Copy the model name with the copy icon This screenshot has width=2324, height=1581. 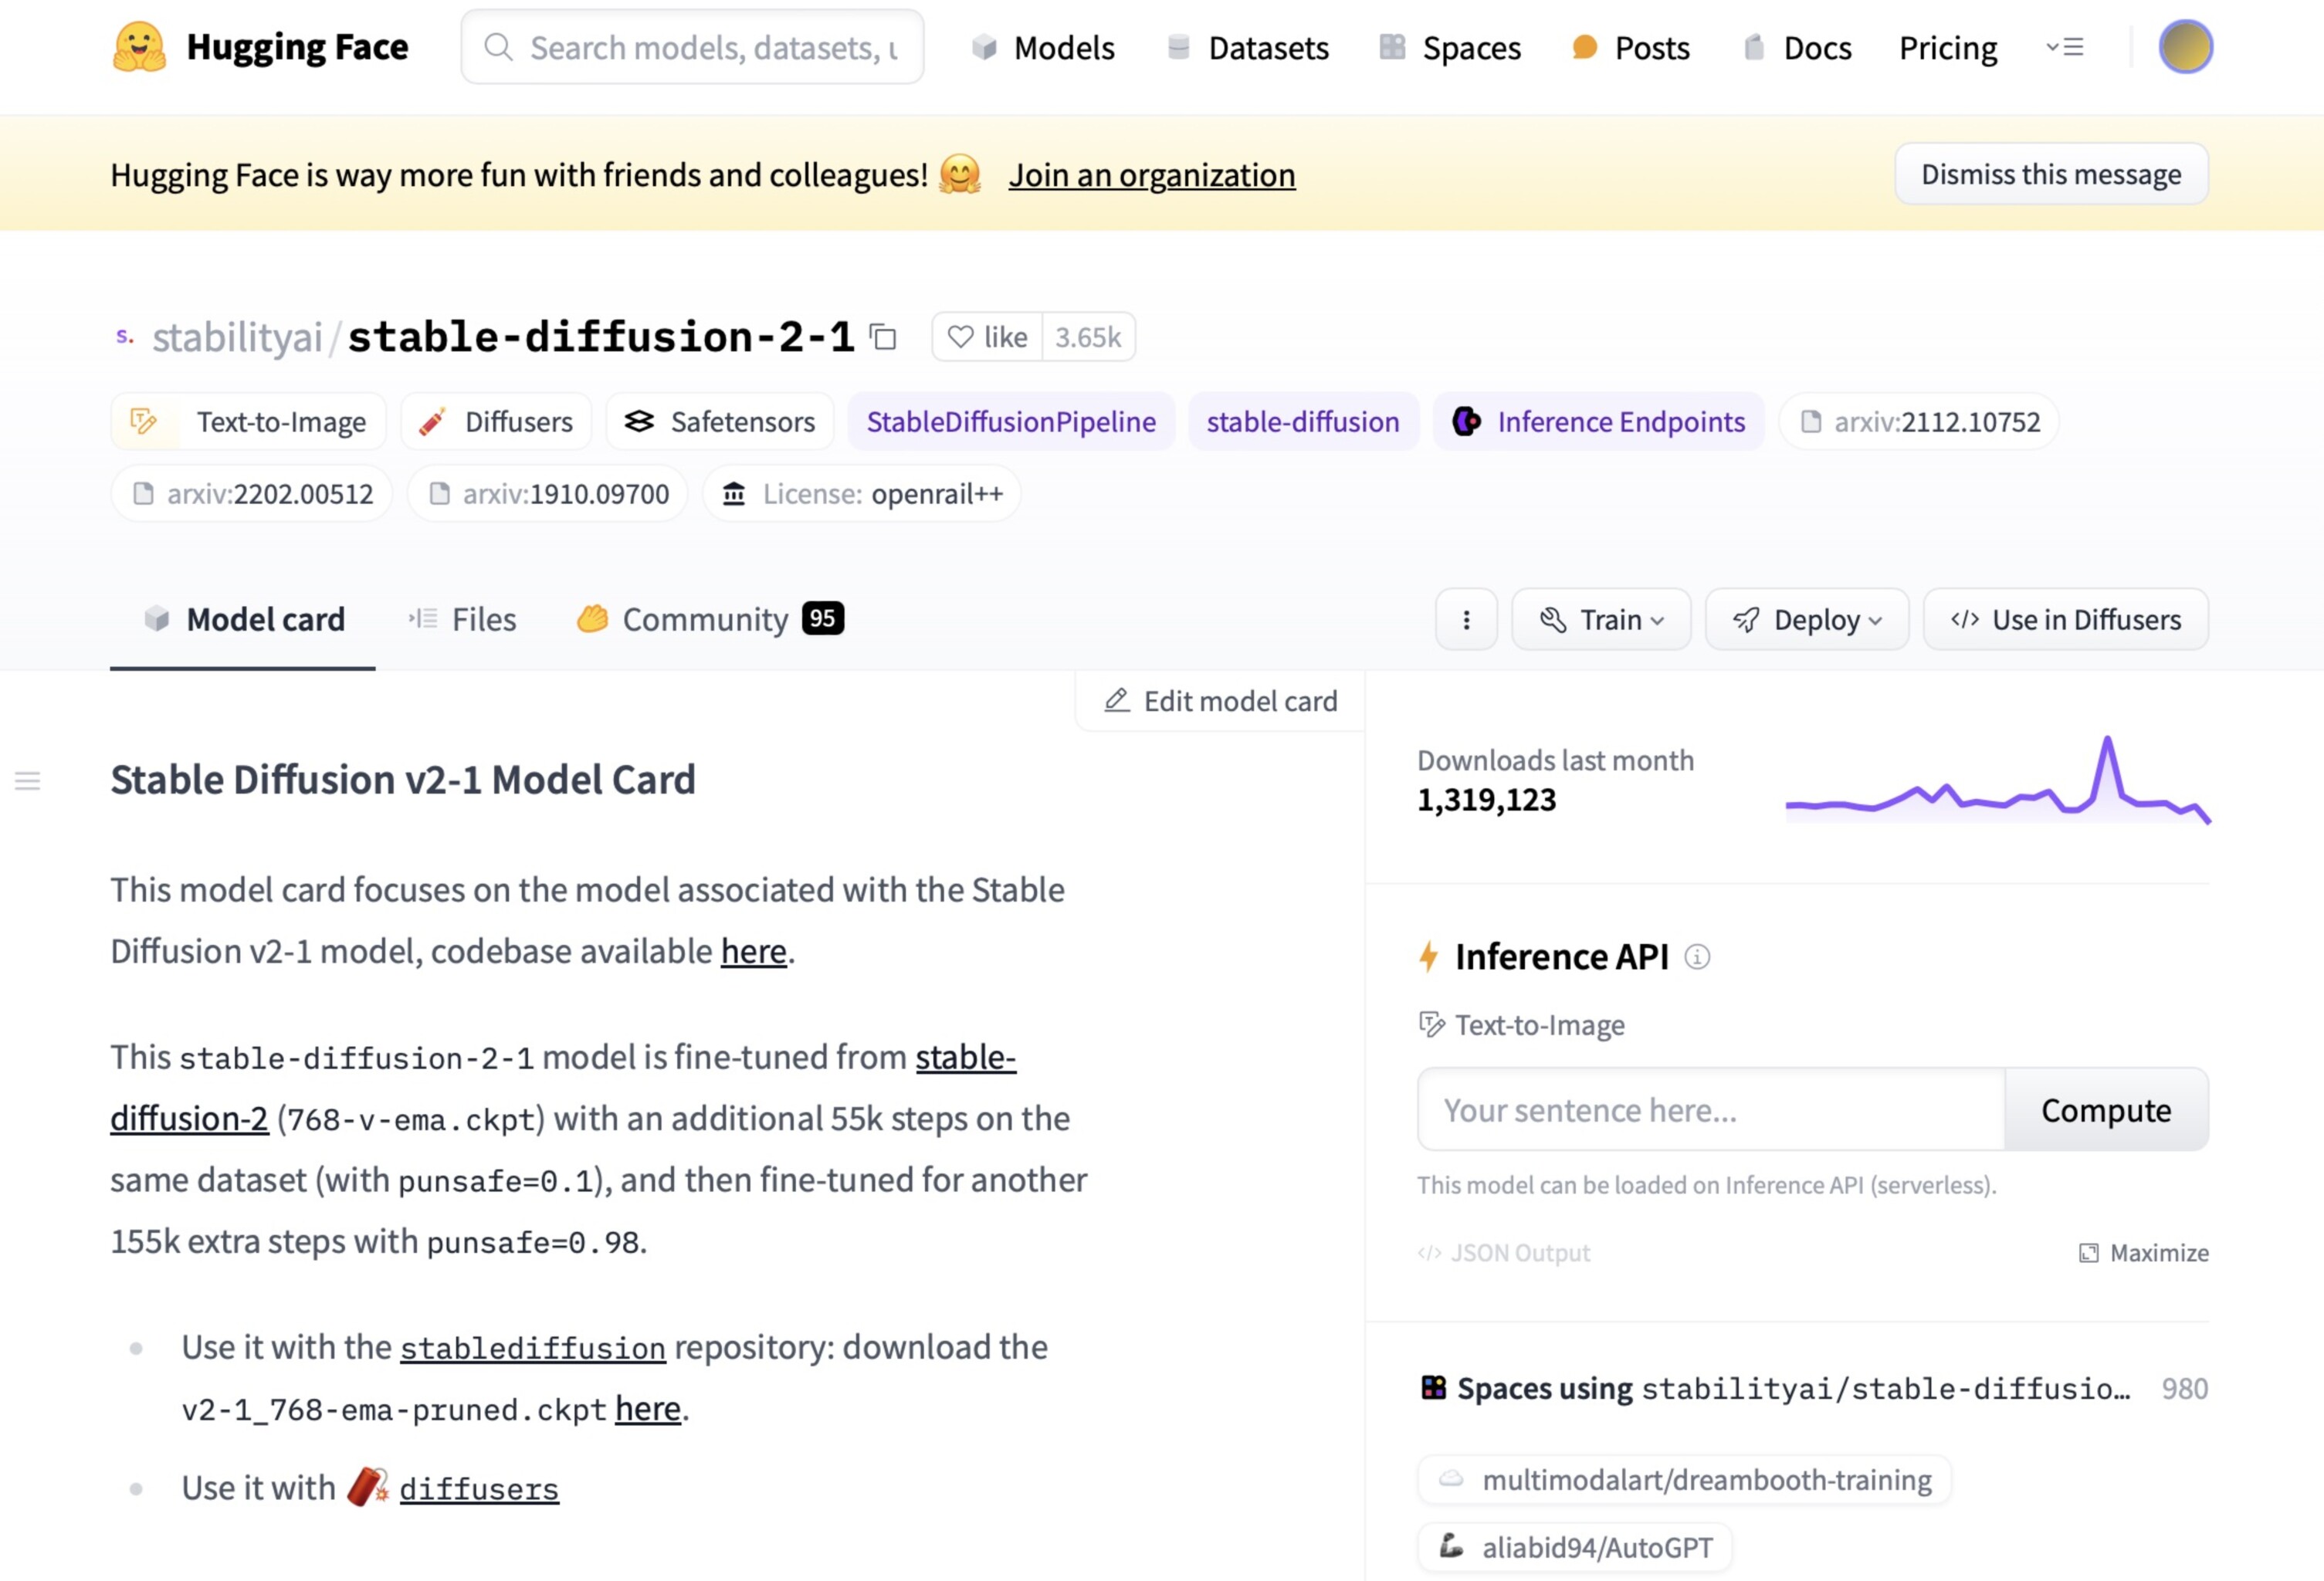[x=882, y=337]
